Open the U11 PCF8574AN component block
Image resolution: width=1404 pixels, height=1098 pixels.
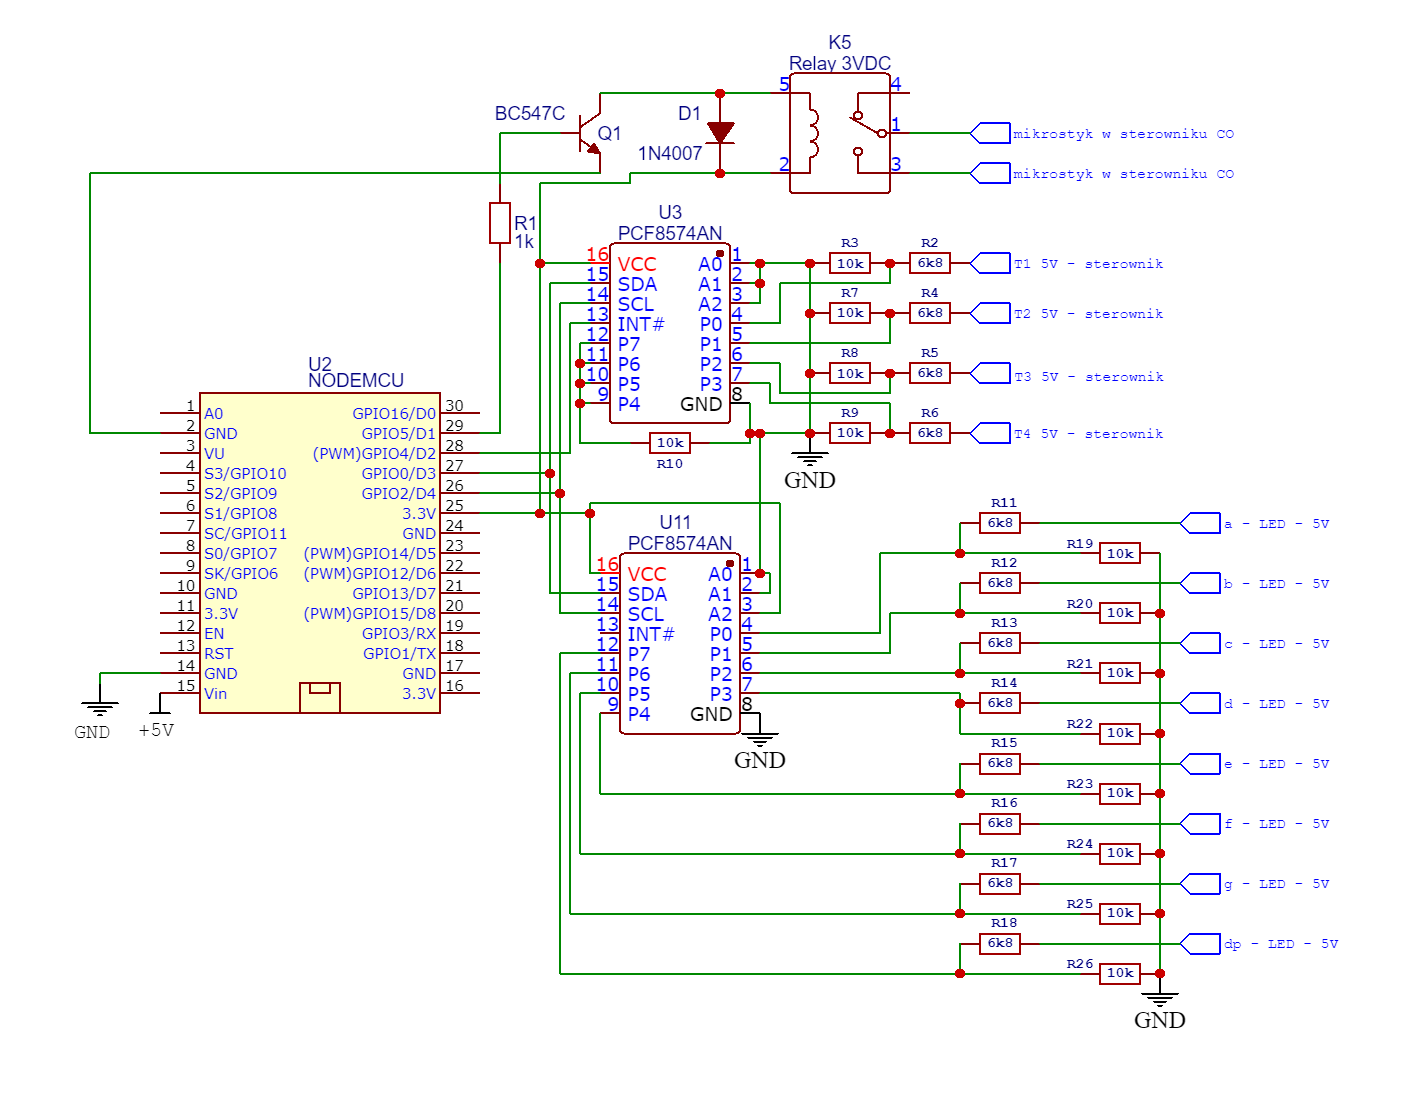(x=678, y=640)
